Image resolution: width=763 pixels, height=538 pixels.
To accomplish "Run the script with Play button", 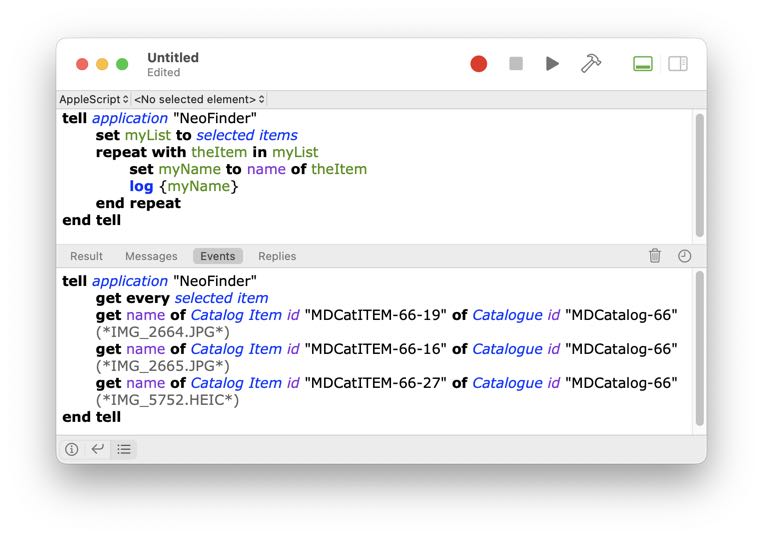I will [x=552, y=64].
